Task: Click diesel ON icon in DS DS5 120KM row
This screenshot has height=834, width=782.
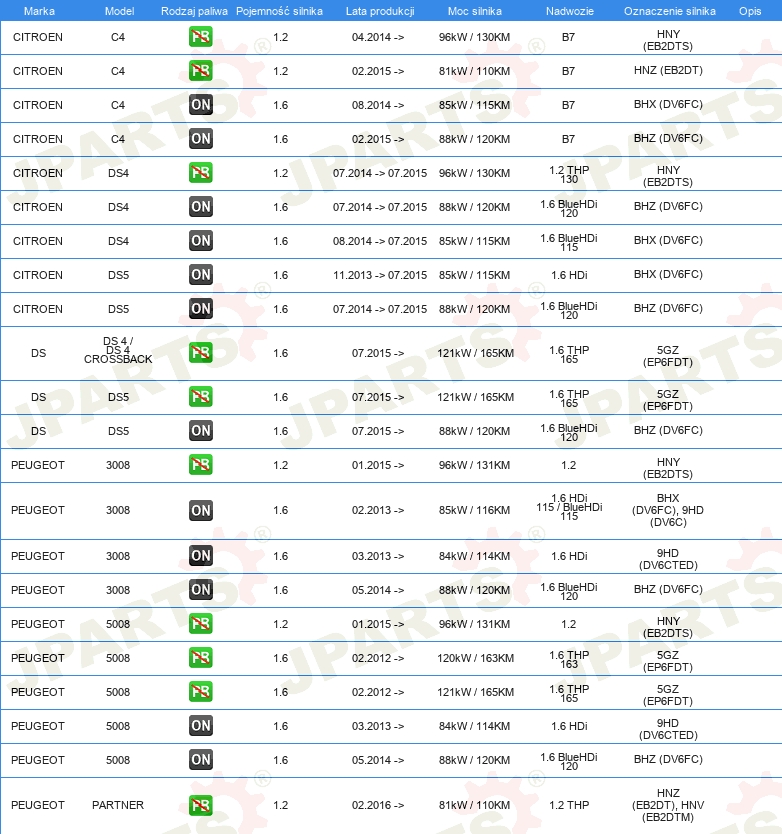Action: pyautogui.click(x=201, y=431)
